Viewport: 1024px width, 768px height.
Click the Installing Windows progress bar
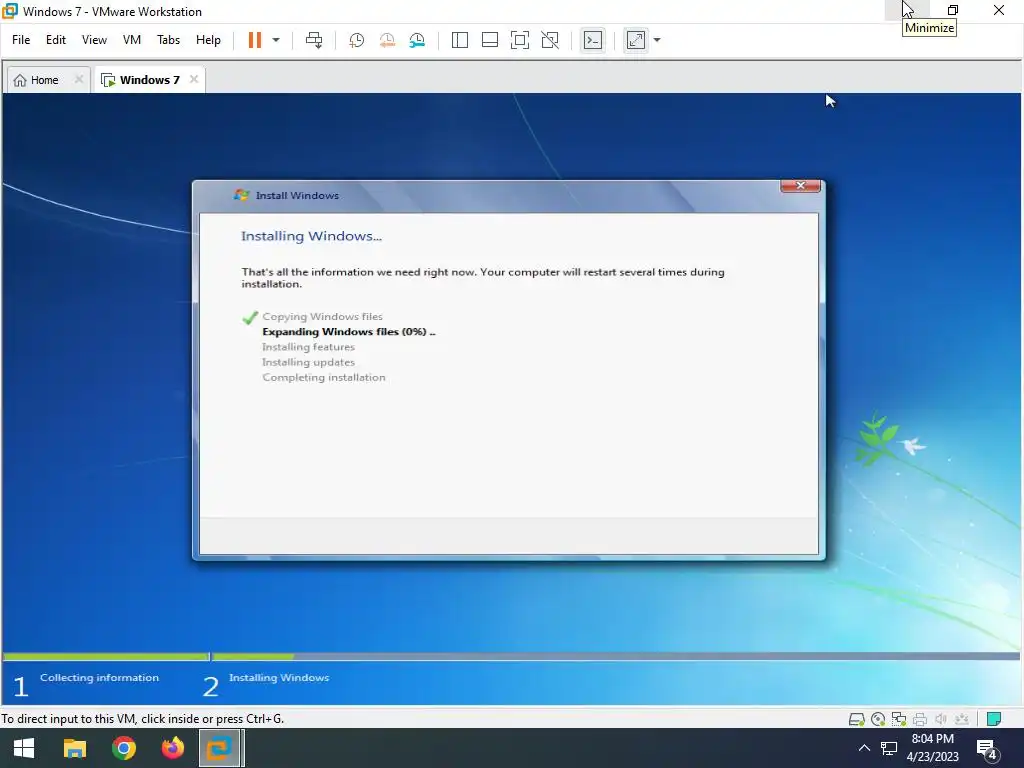[615, 656]
